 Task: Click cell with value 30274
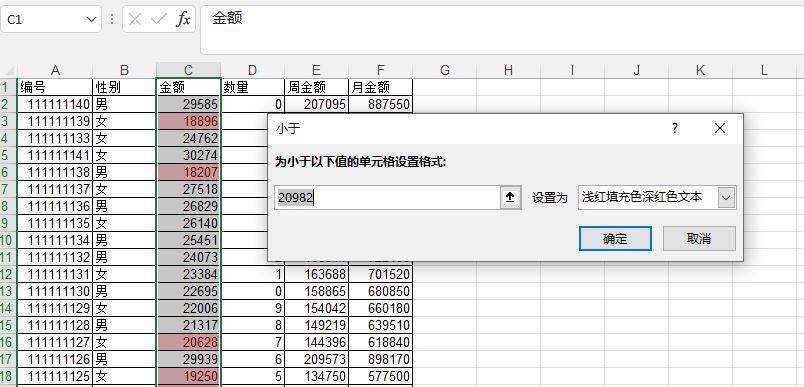click(x=188, y=155)
